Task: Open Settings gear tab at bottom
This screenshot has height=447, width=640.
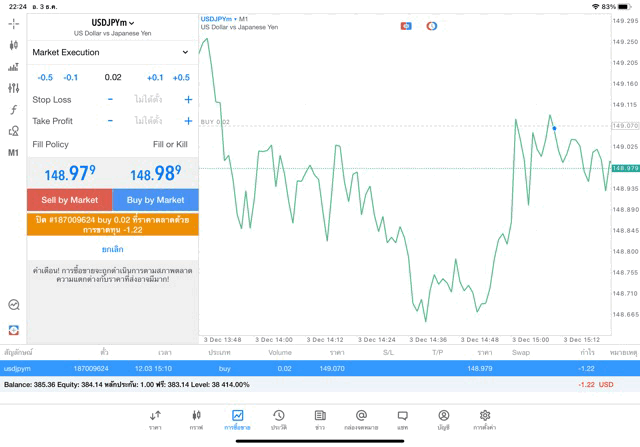Action: (485, 419)
